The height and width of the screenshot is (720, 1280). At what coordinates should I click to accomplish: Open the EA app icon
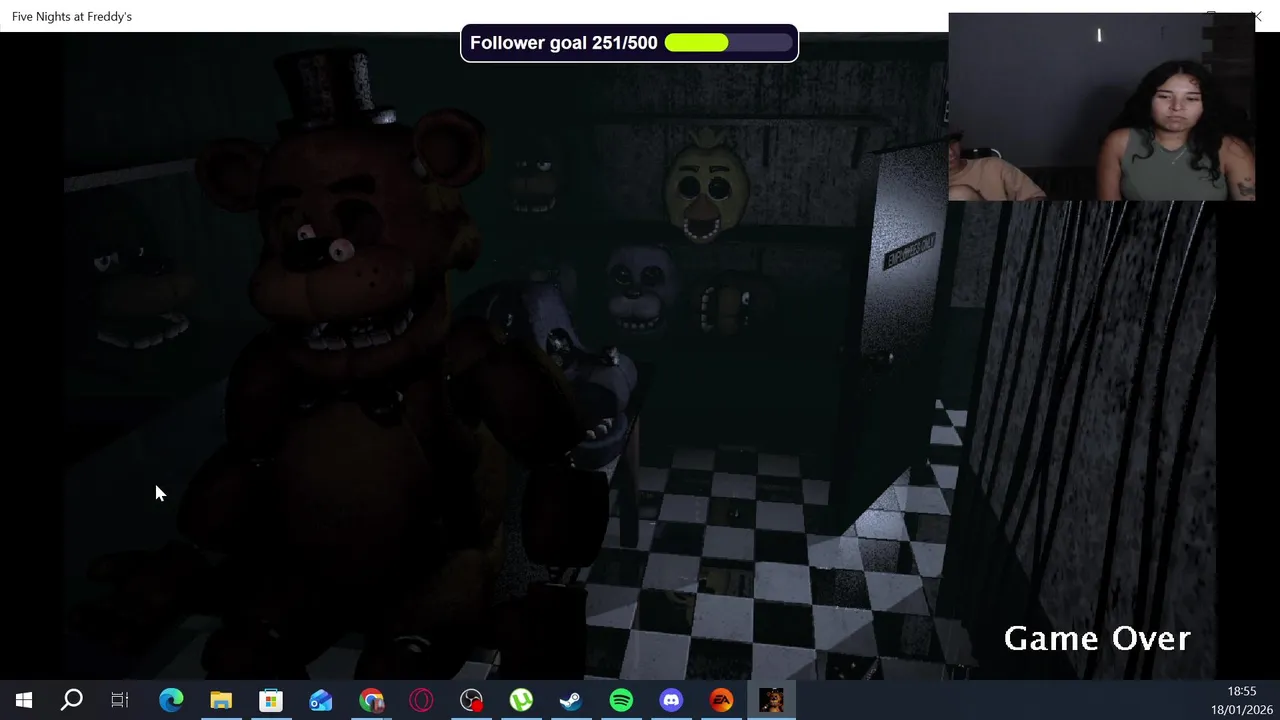[721, 700]
